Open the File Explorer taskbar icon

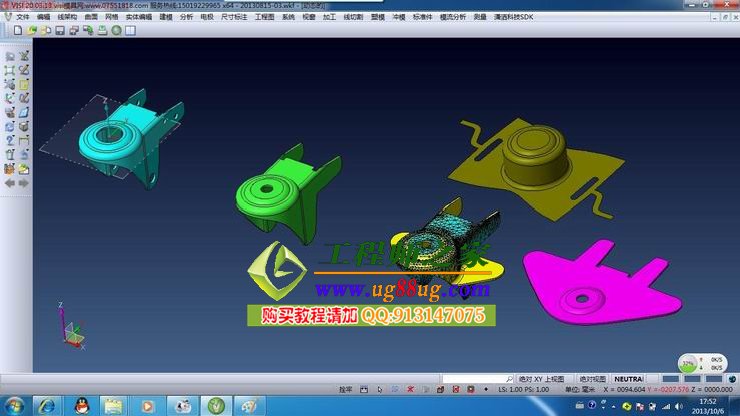[x=113, y=406]
